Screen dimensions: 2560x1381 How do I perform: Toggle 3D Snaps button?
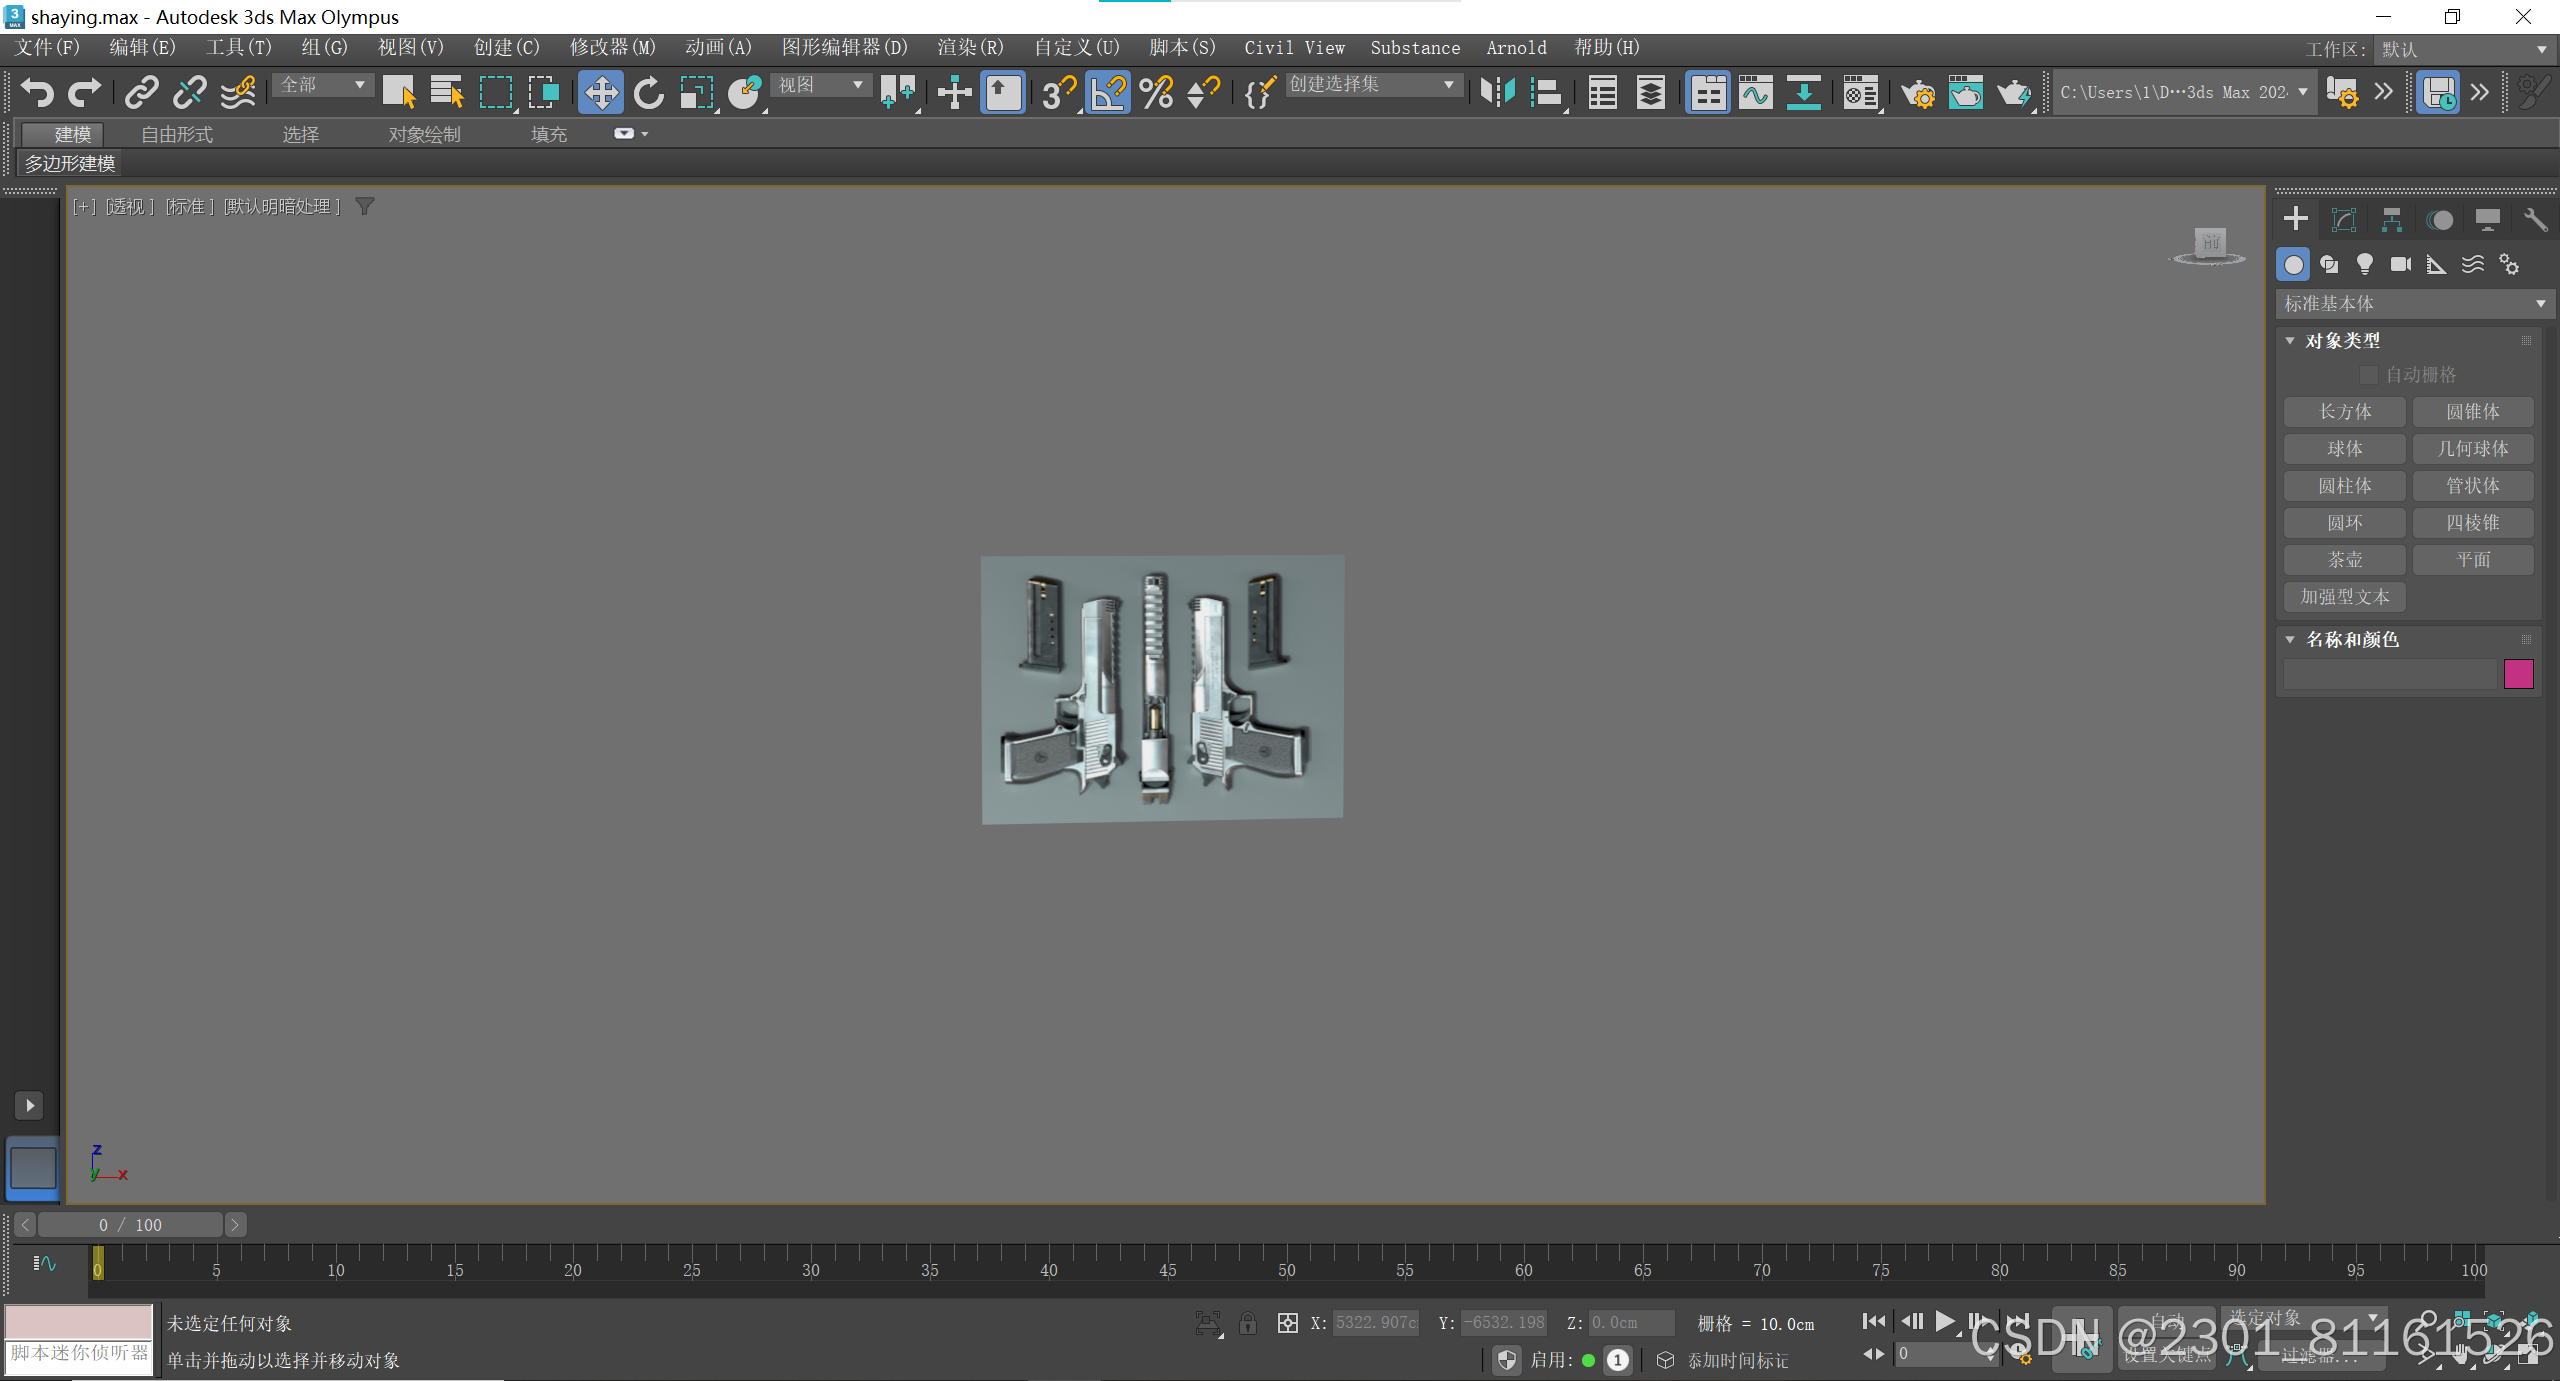(x=1058, y=93)
